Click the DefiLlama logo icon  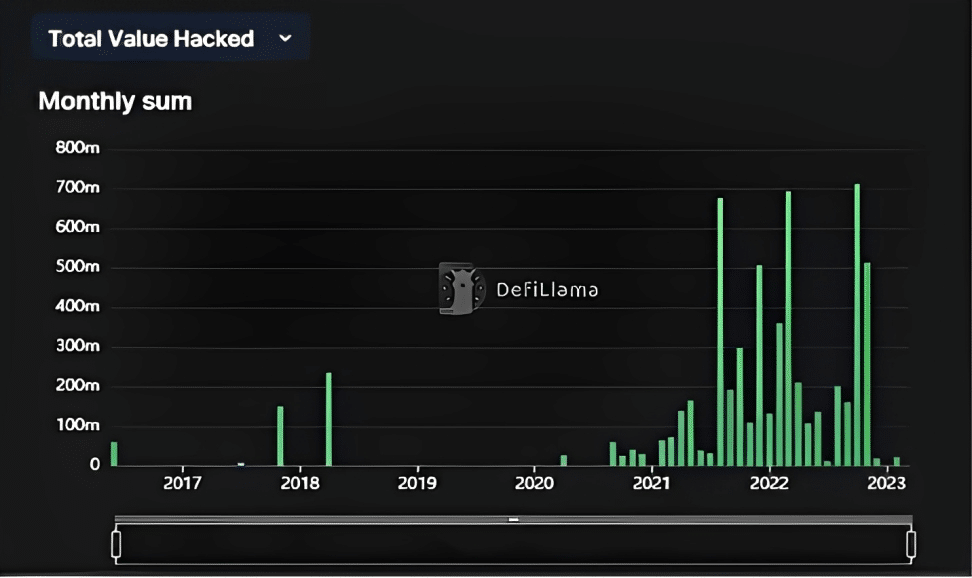pyautogui.click(x=461, y=288)
